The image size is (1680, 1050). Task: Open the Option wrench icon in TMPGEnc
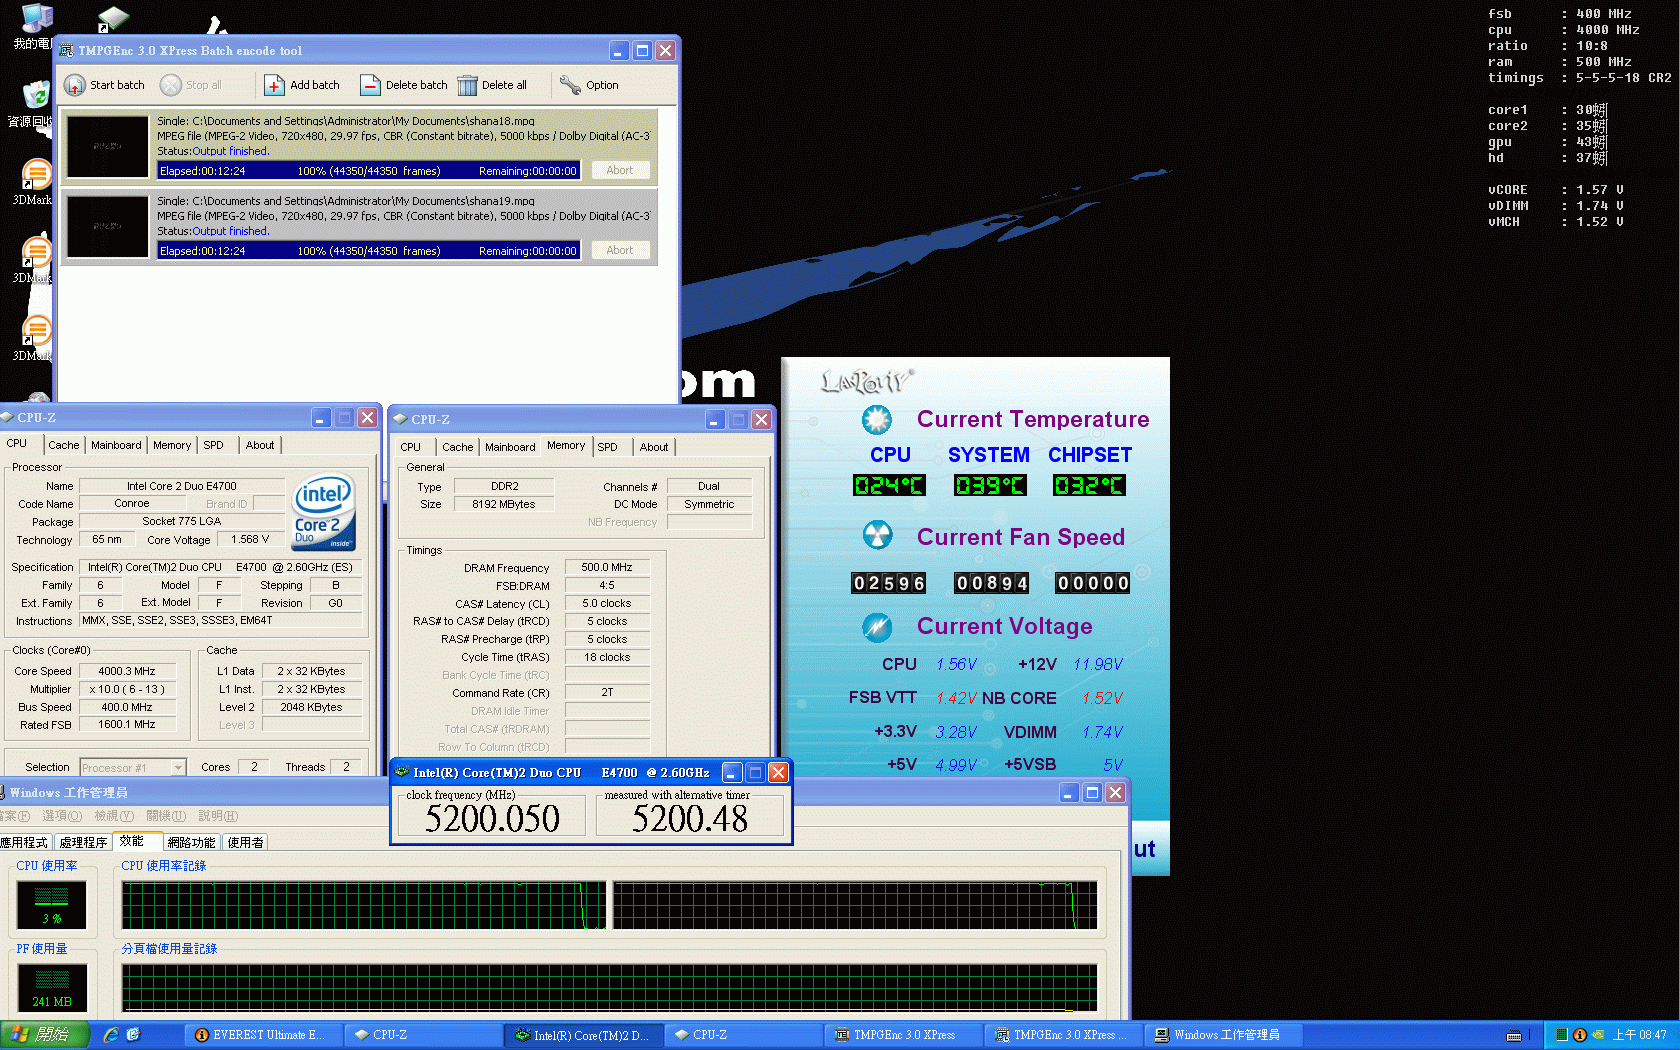[570, 85]
